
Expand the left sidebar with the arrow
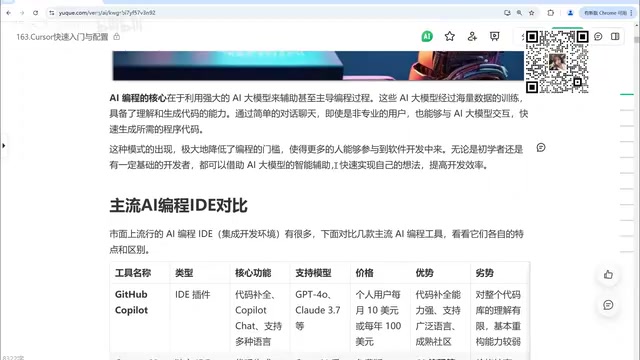(4, 145)
